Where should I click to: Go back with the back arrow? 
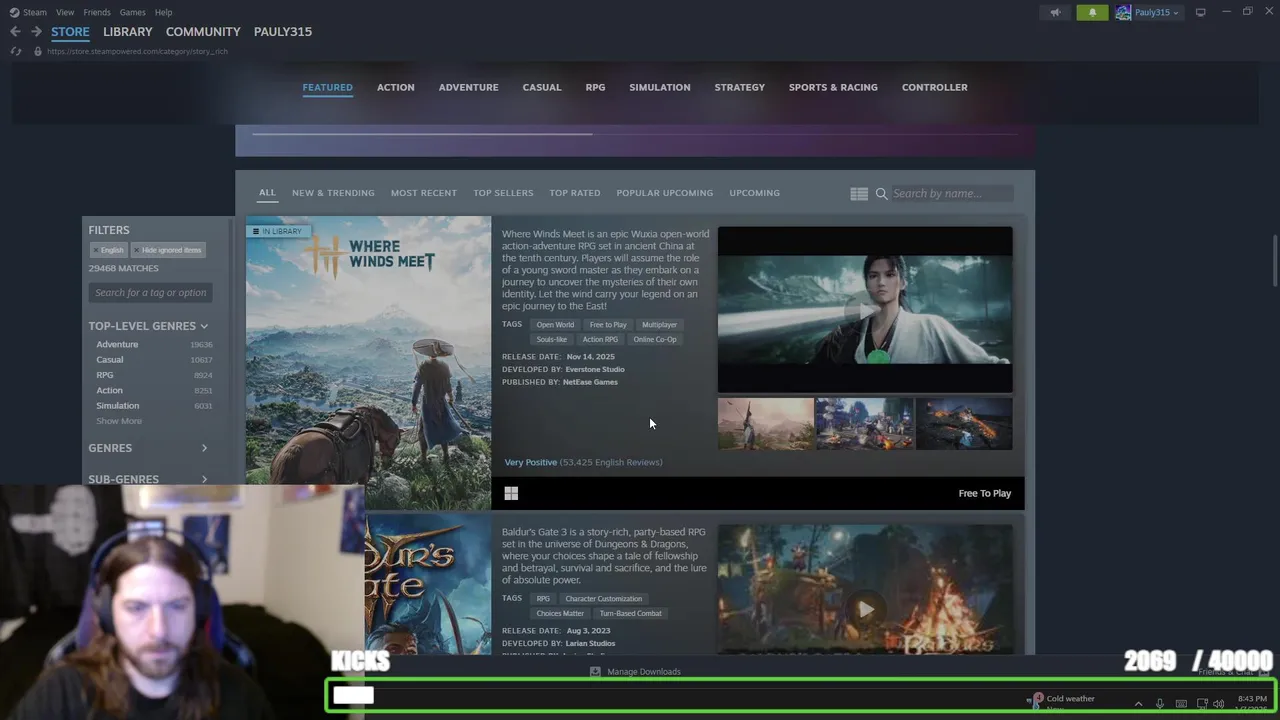(15, 32)
